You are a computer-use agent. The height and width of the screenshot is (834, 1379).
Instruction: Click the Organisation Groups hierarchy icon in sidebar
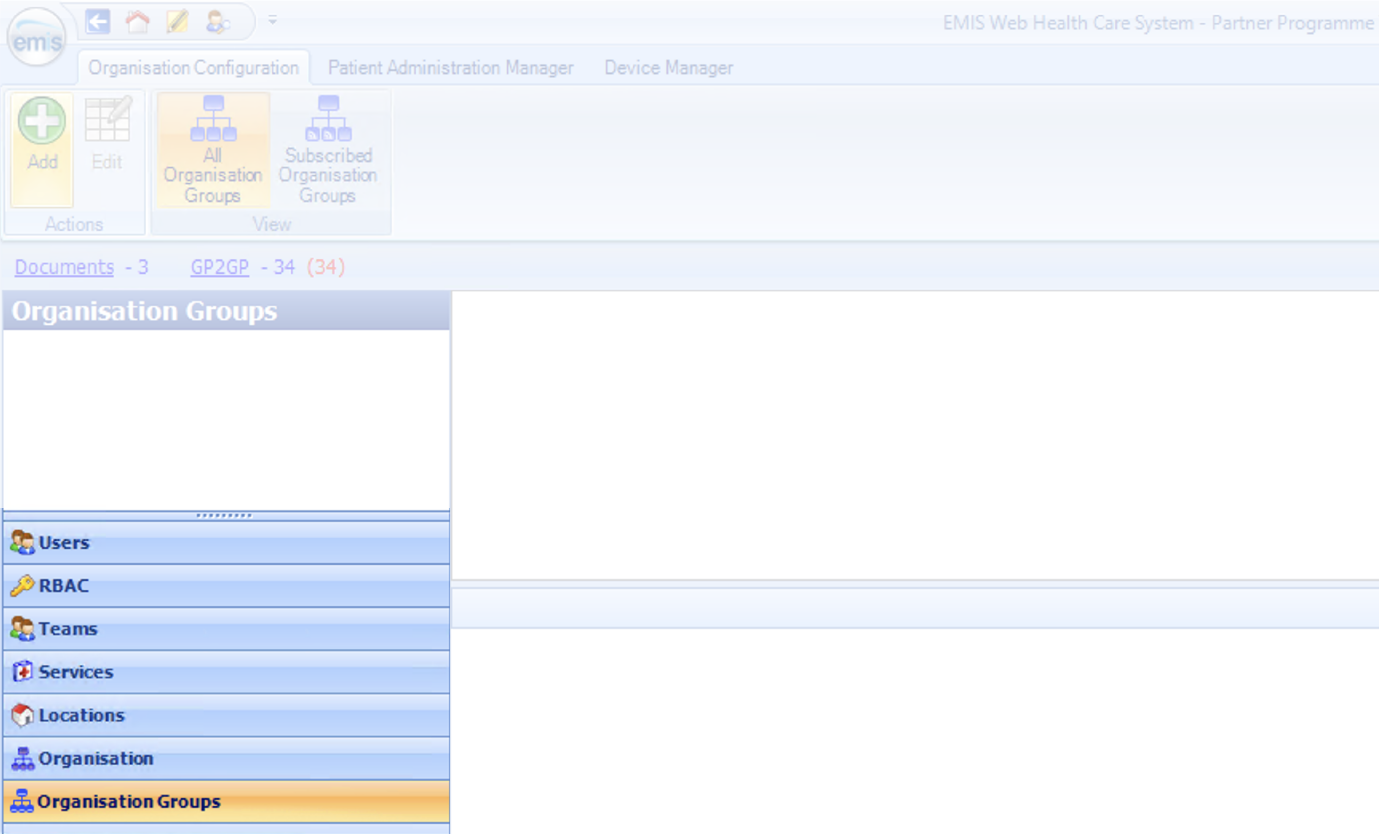point(22,802)
